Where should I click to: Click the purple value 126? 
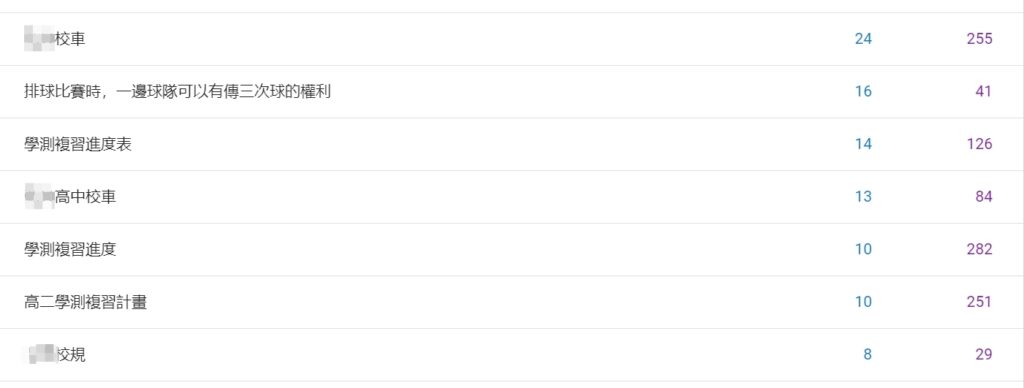pyautogui.click(x=980, y=144)
